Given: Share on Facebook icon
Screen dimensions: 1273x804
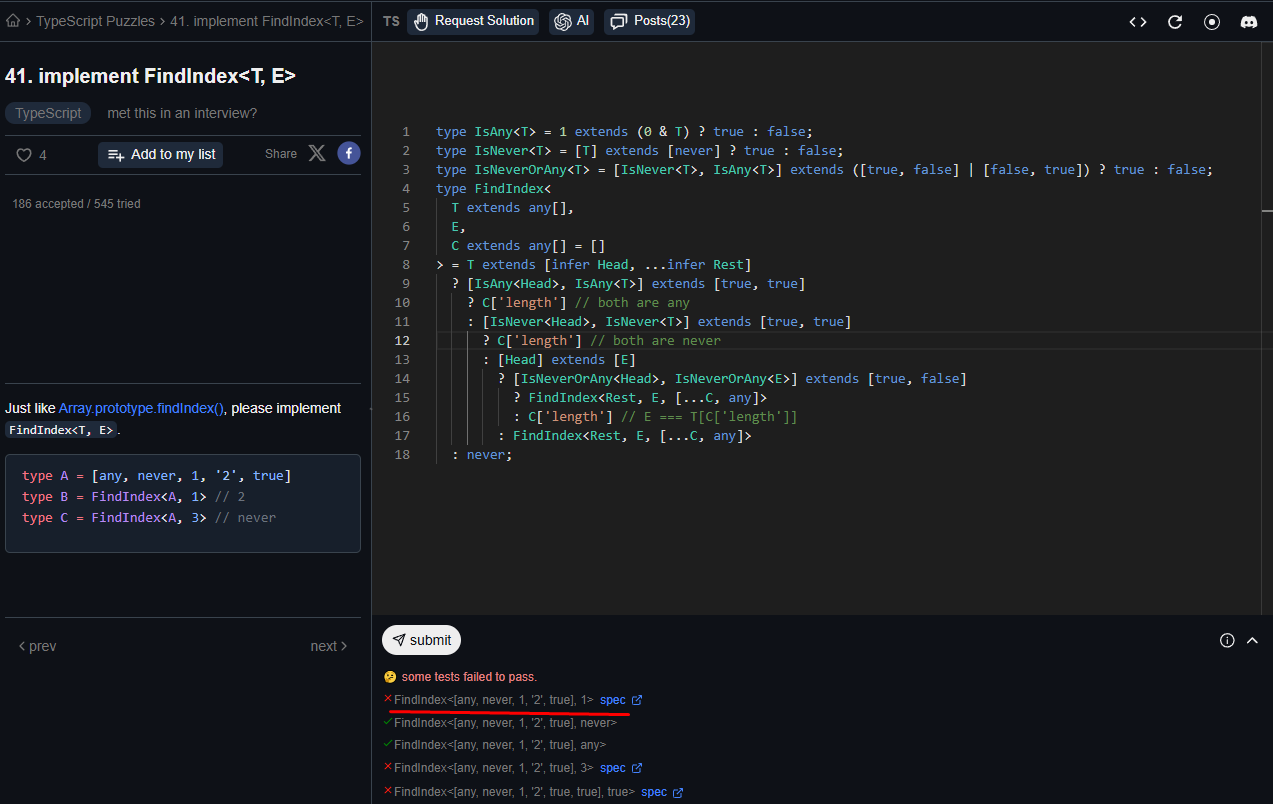Looking at the screenshot, I should (x=348, y=153).
